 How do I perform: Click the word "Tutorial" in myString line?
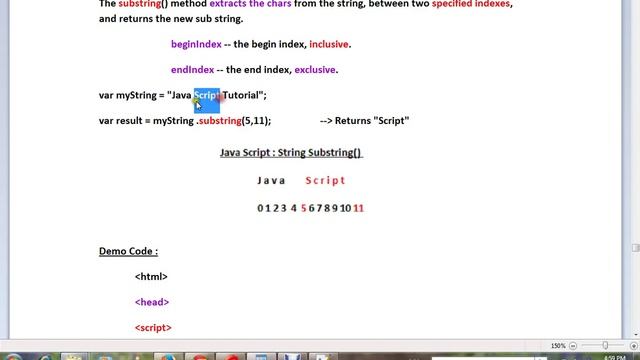point(240,96)
